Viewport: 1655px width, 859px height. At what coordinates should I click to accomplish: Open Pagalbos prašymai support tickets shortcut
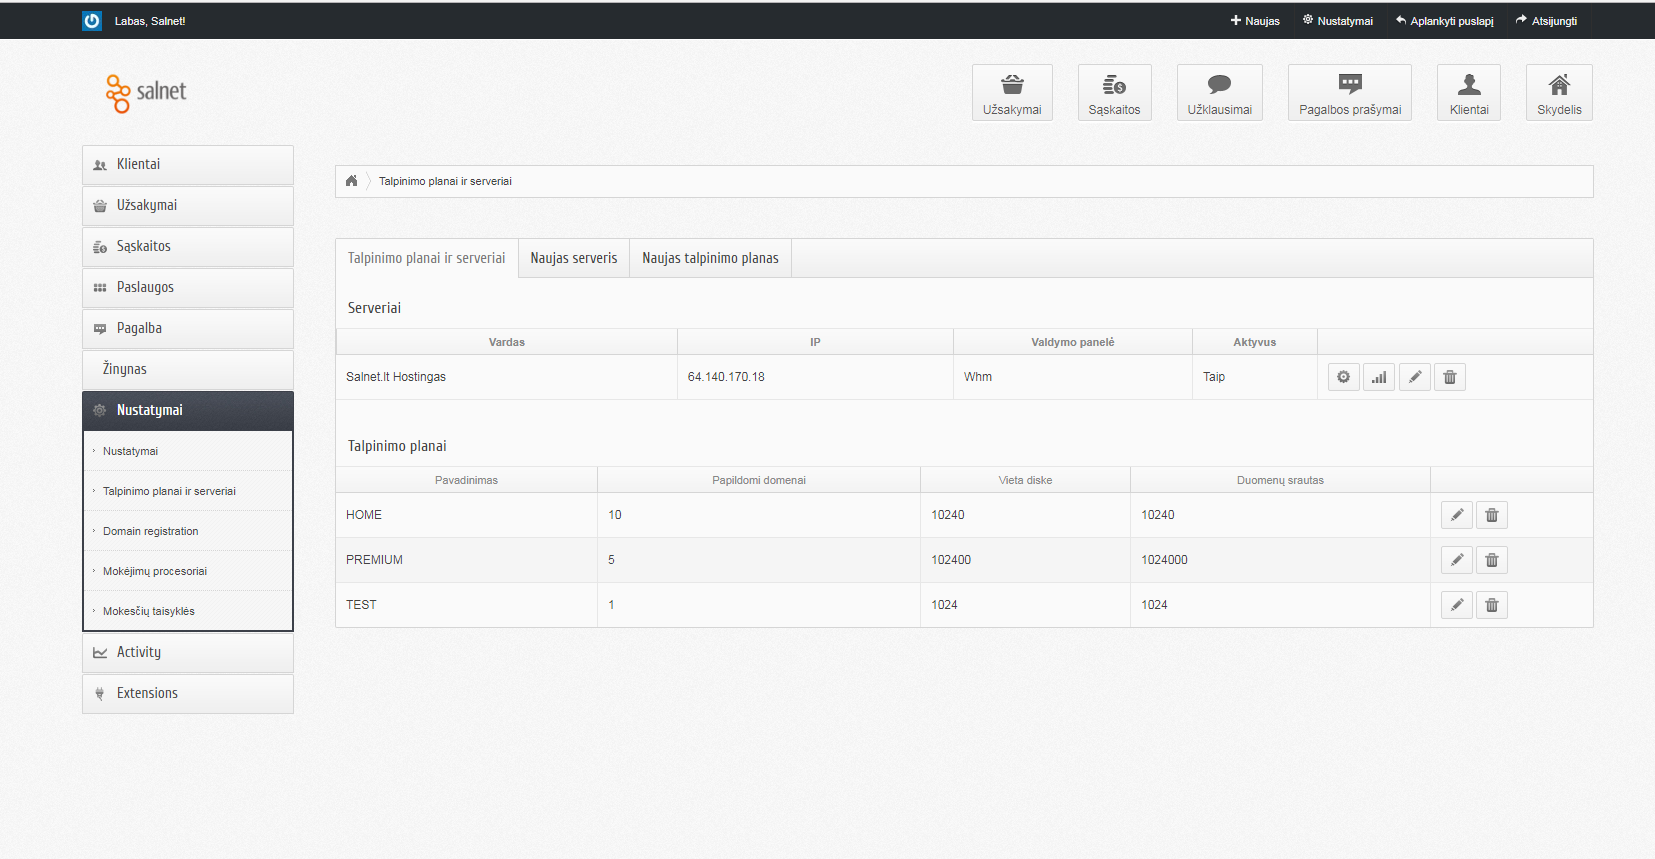[x=1350, y=93]
